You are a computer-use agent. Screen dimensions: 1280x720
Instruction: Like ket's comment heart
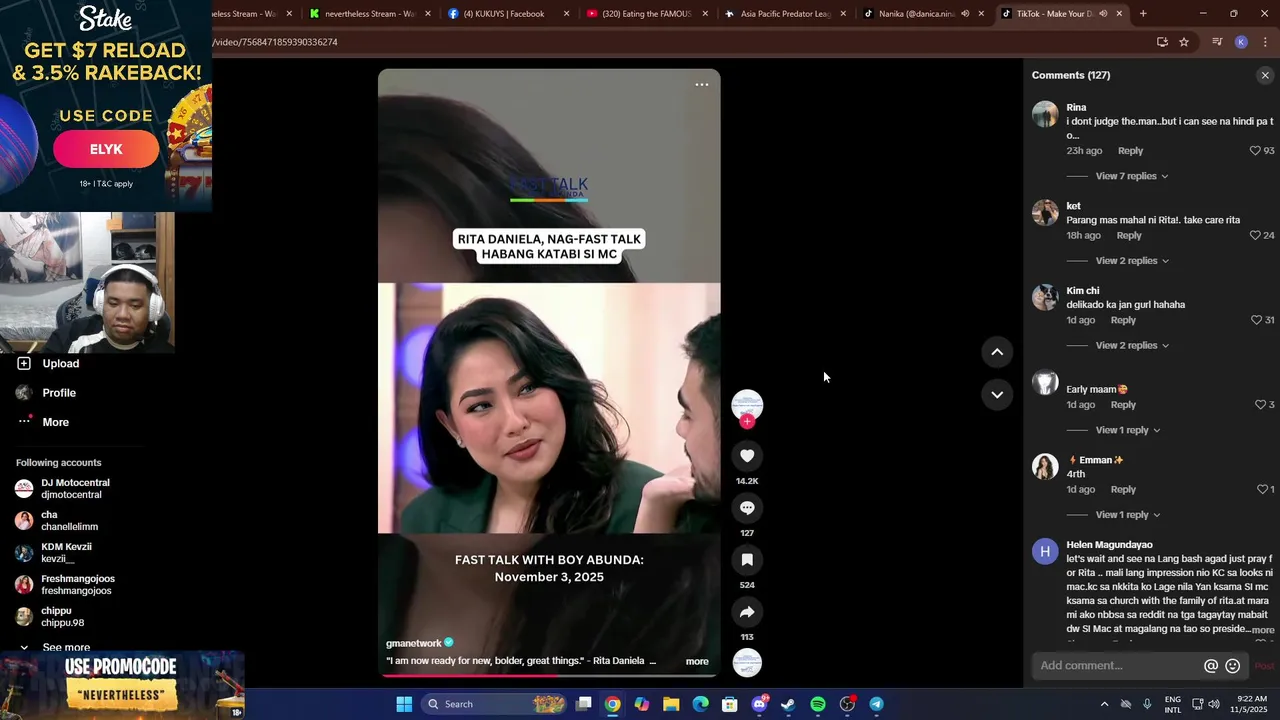click(x=1255, y=236)
